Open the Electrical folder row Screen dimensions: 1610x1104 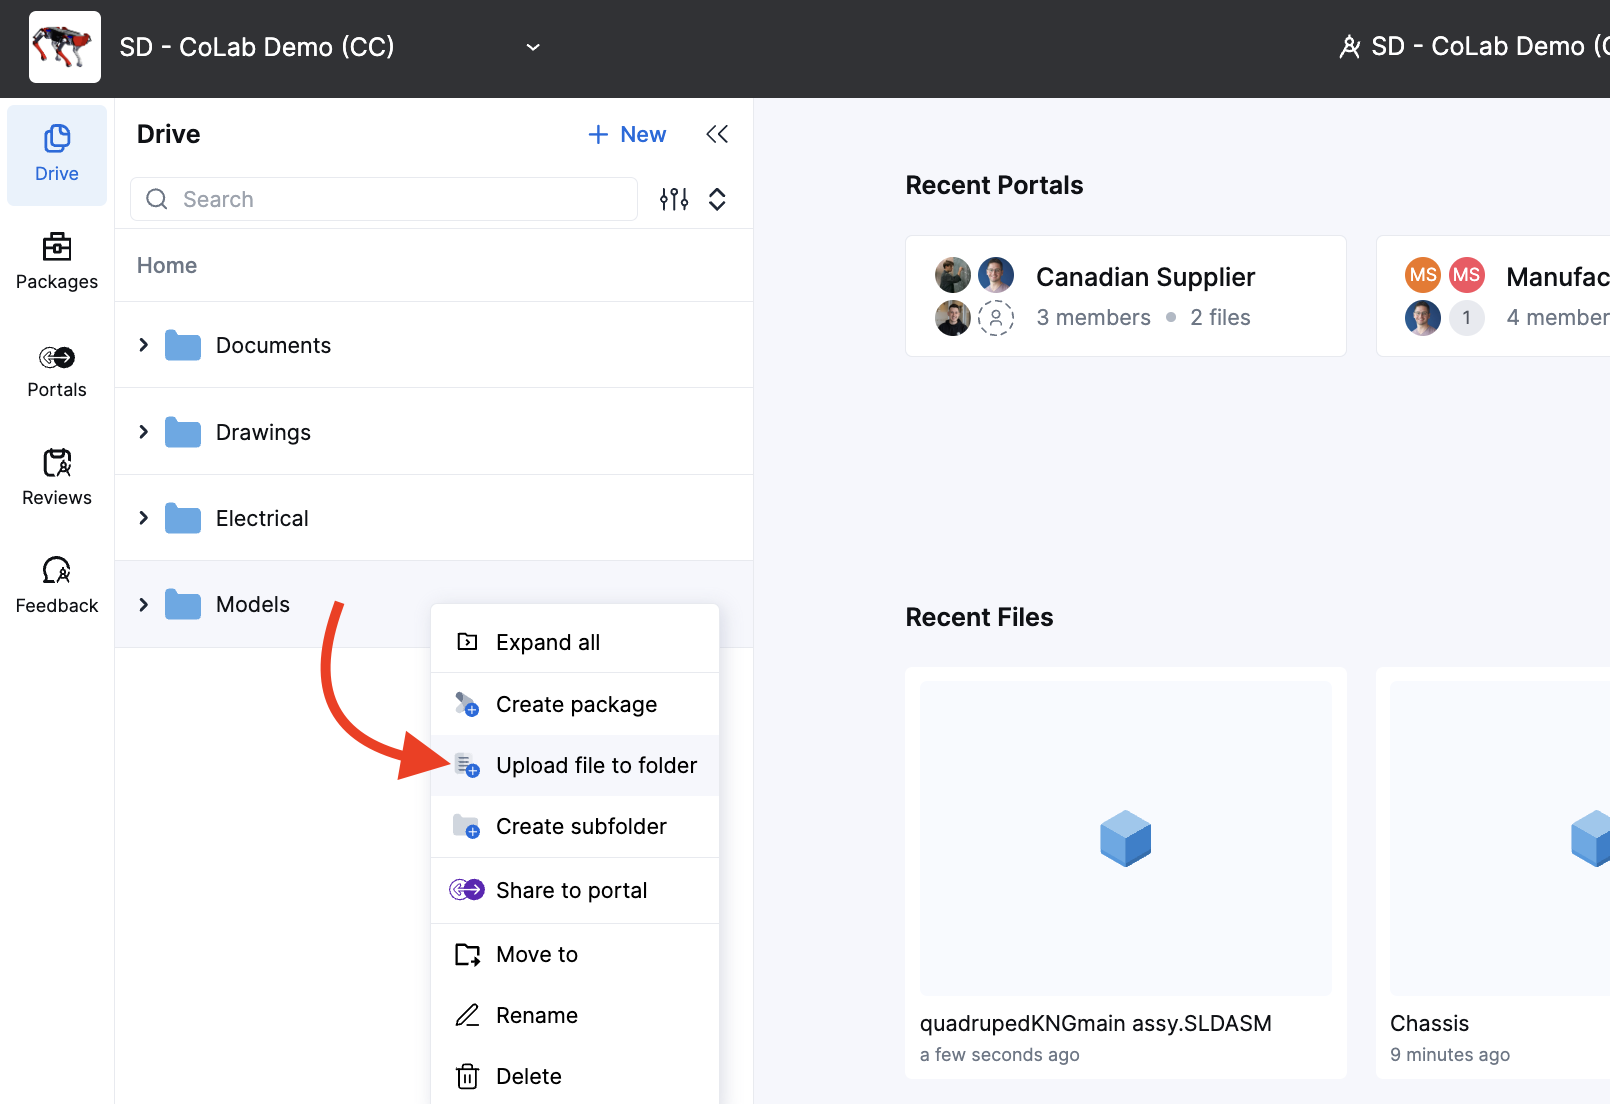tap(434, 518)
